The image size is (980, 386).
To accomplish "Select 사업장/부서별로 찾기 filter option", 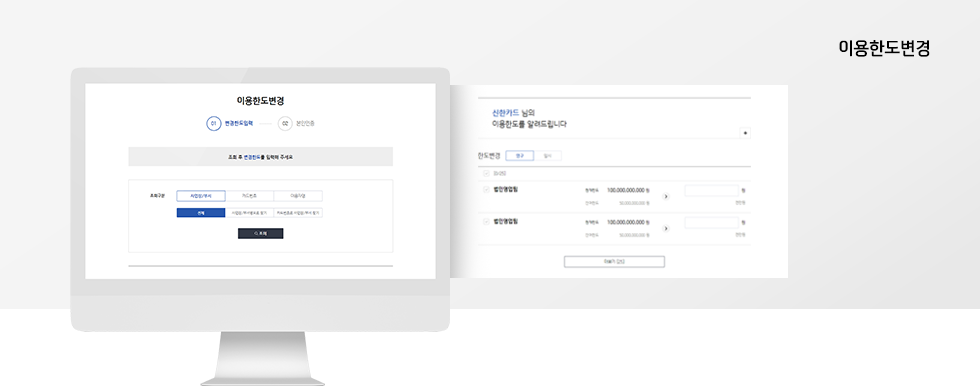I will point(249,213).
